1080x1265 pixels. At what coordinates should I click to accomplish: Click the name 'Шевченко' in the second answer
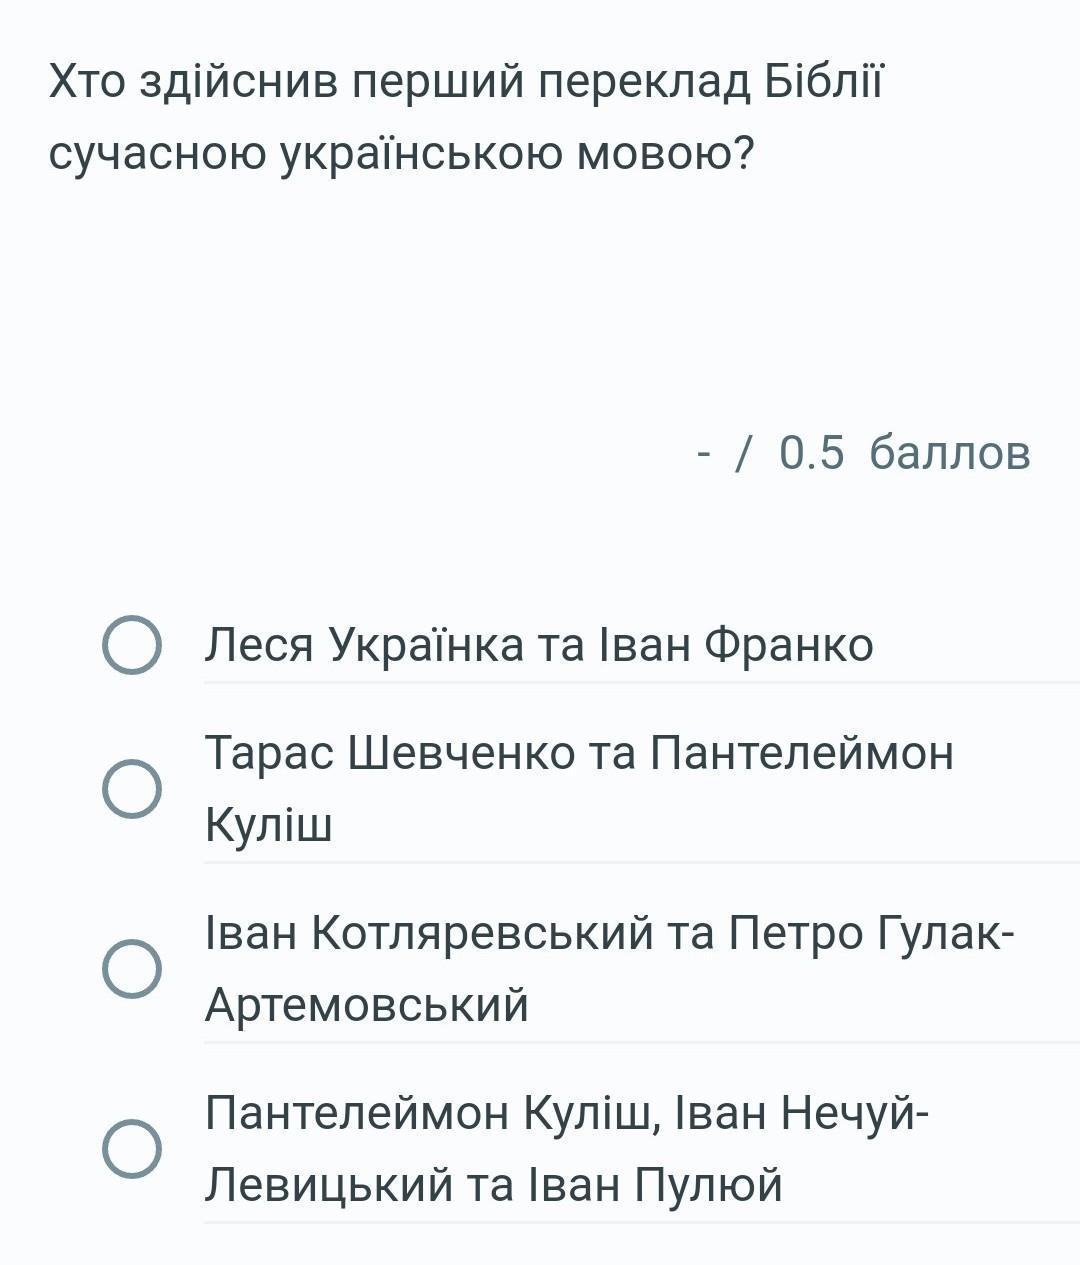tap(461, 752)
